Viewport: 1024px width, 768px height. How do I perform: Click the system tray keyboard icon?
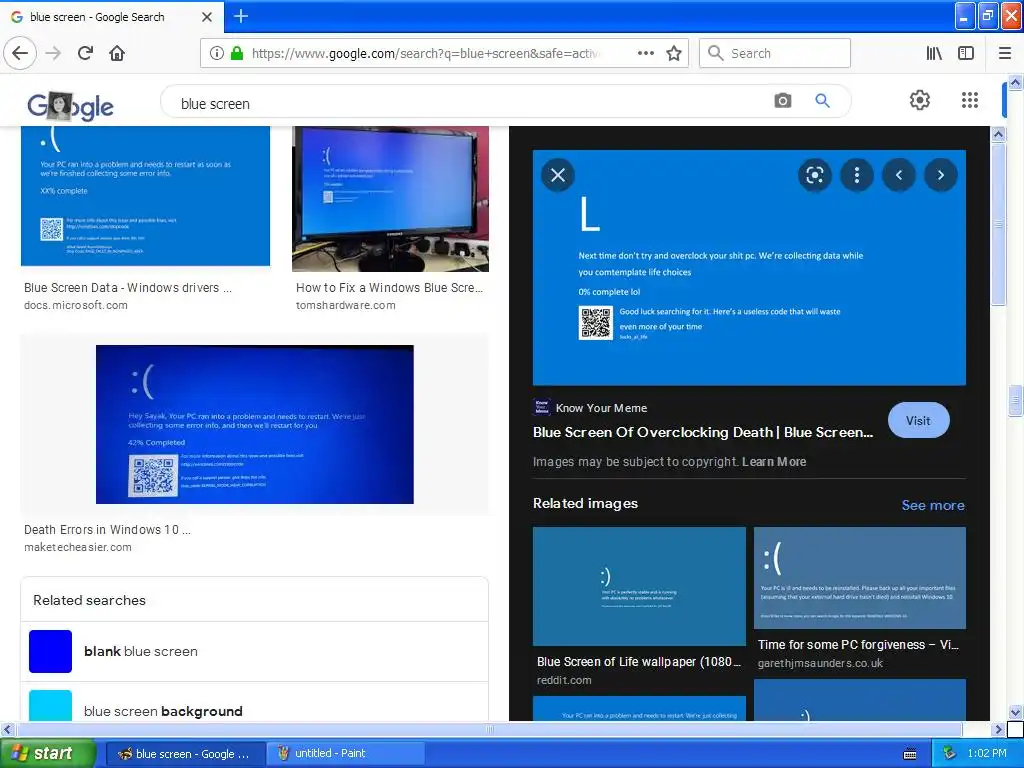tap(910, 754)
